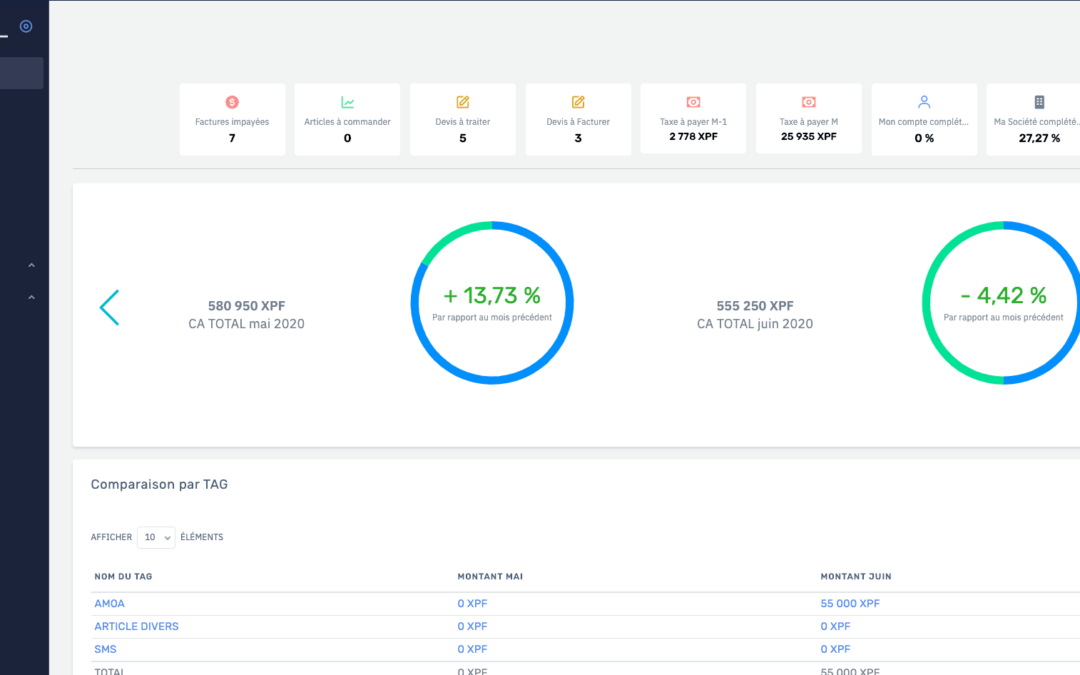Click the Ma Société building icon
Screen dimensions: 1080x675
click(x=1039, y=102)
